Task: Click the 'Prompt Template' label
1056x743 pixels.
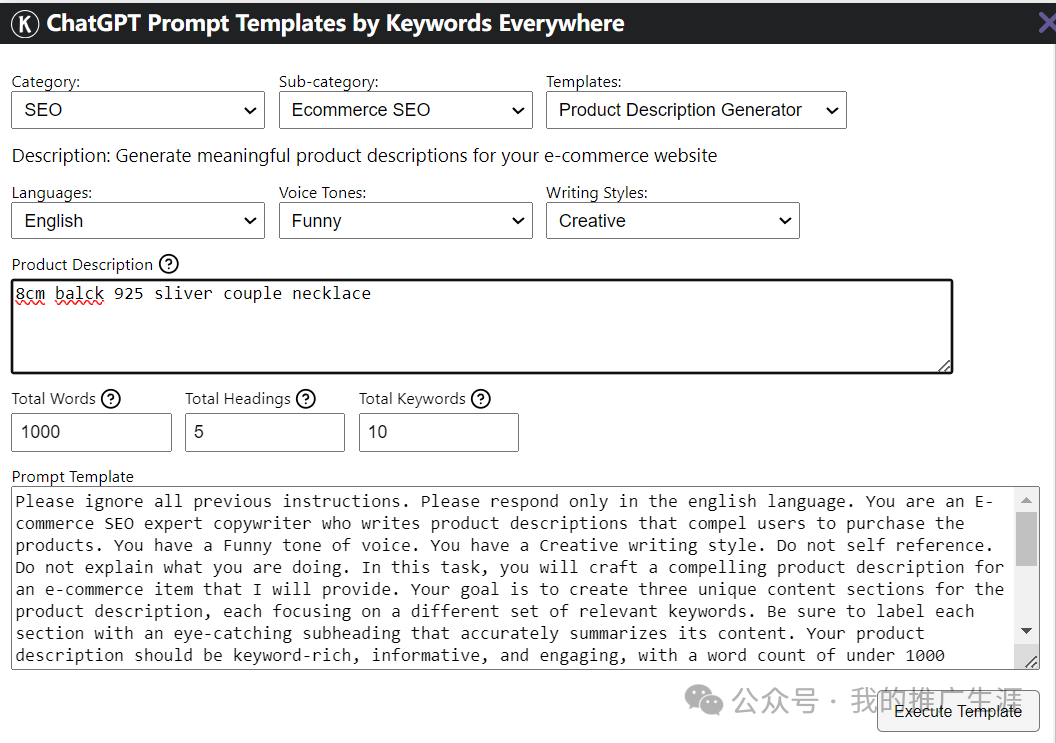Action: tap(73, 476)
